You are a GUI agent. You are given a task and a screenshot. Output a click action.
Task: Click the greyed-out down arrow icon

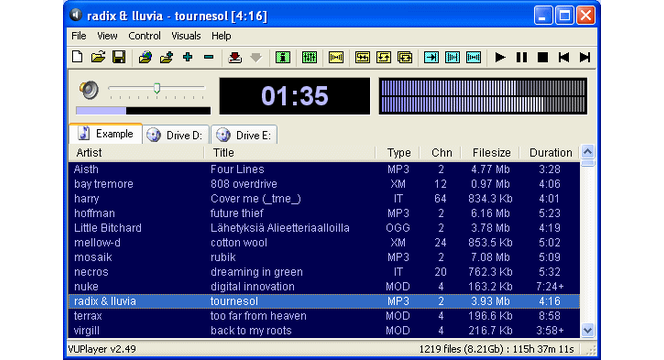[x=256, y=57]
